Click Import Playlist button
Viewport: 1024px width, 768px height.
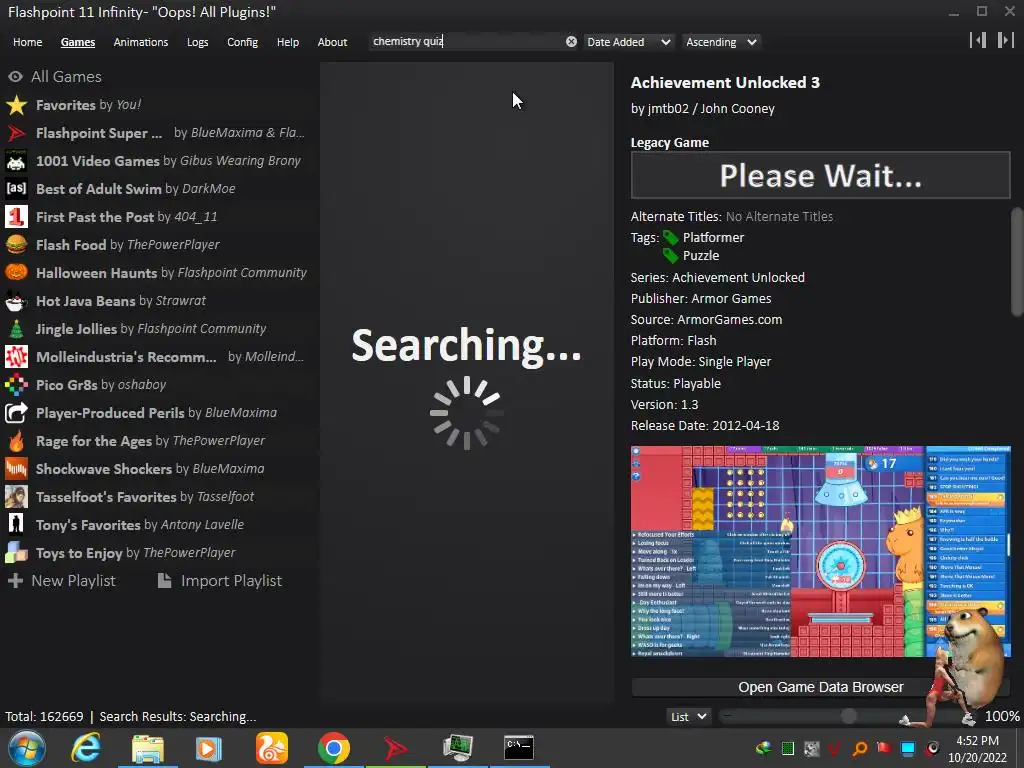220,581
